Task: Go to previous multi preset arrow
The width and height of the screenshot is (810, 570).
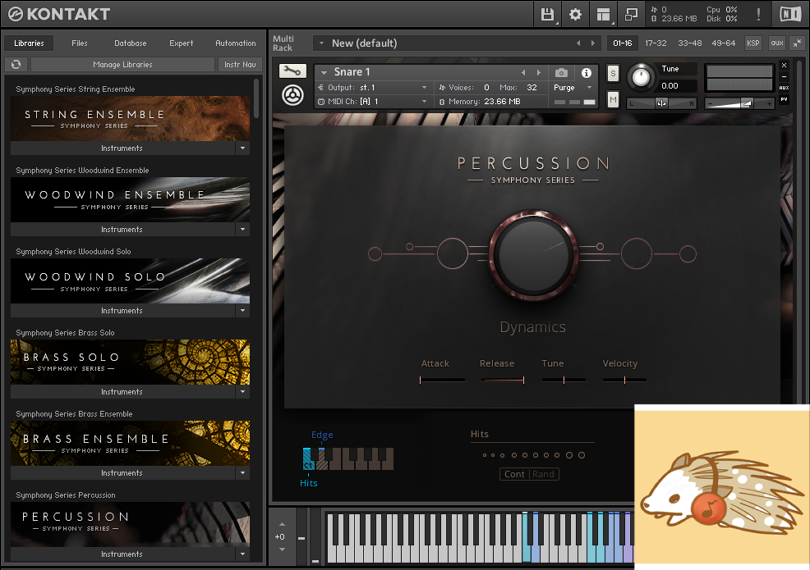Action: point(578,43)
